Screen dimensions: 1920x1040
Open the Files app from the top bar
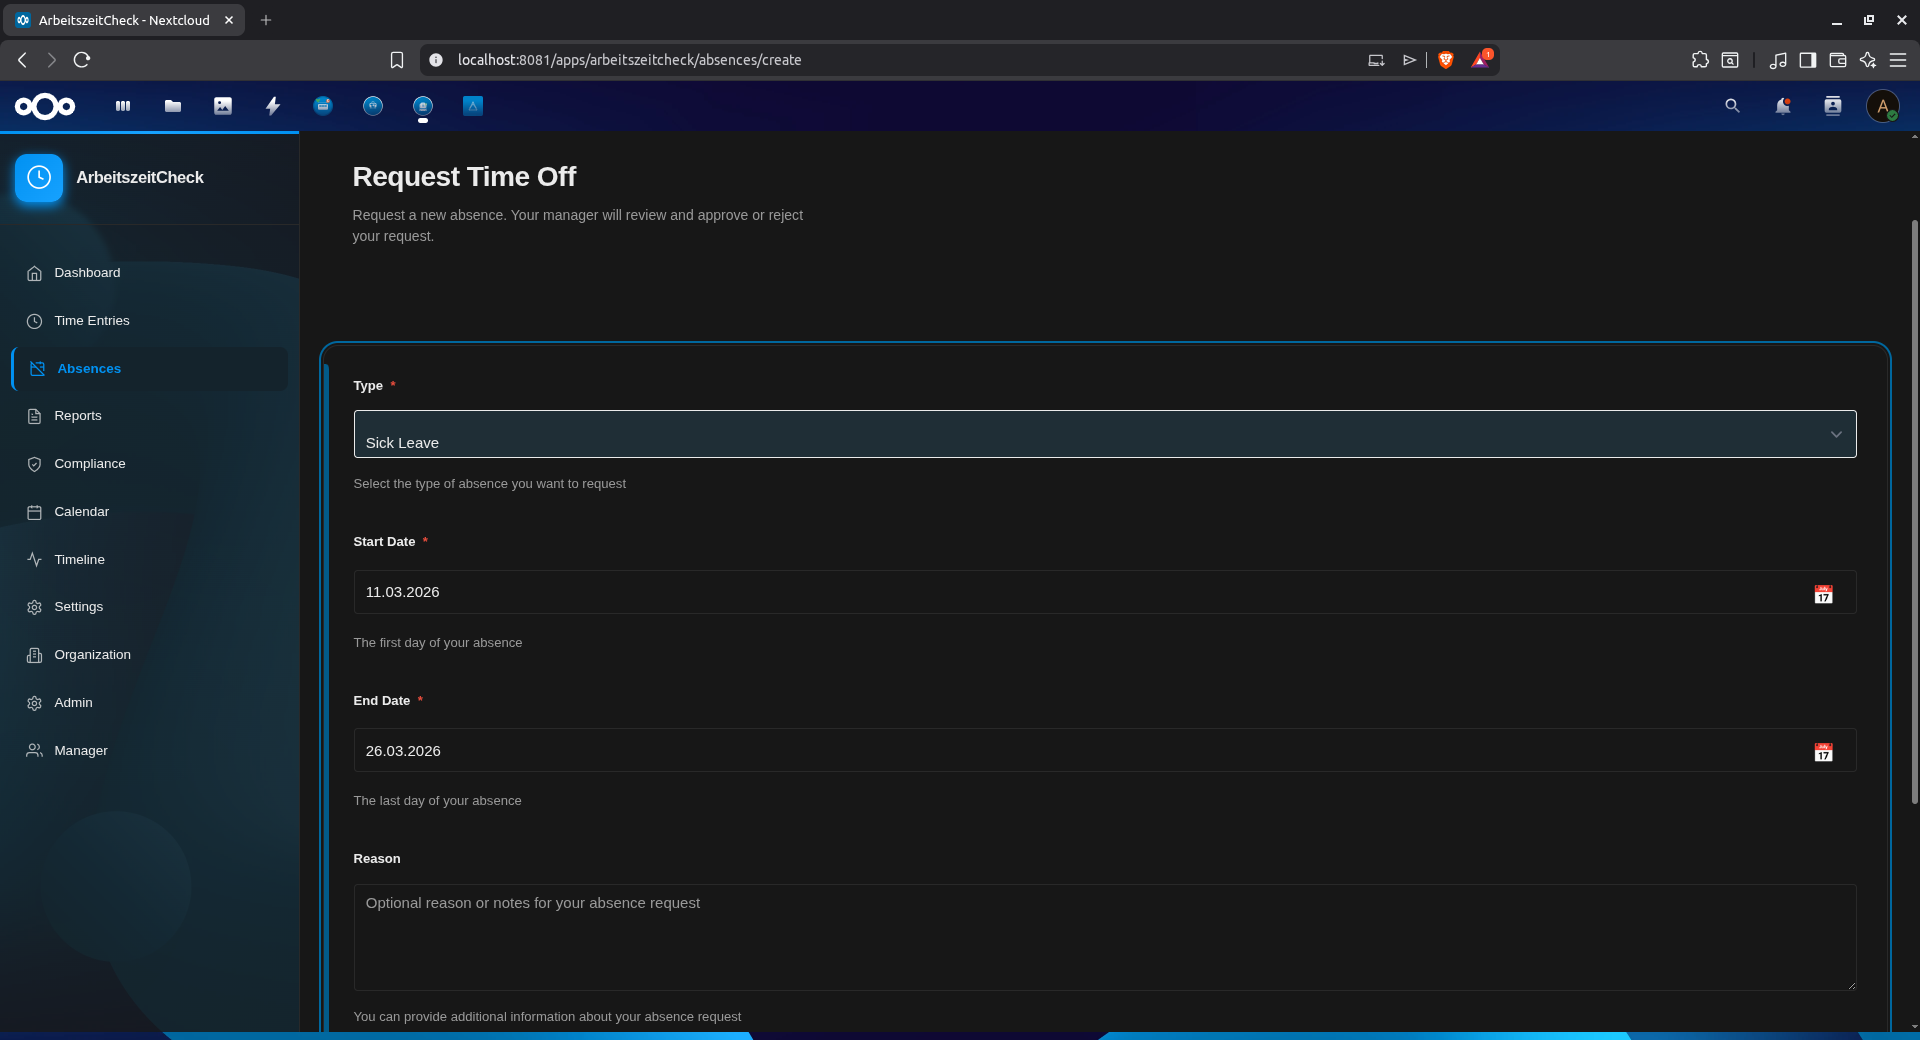172,106
